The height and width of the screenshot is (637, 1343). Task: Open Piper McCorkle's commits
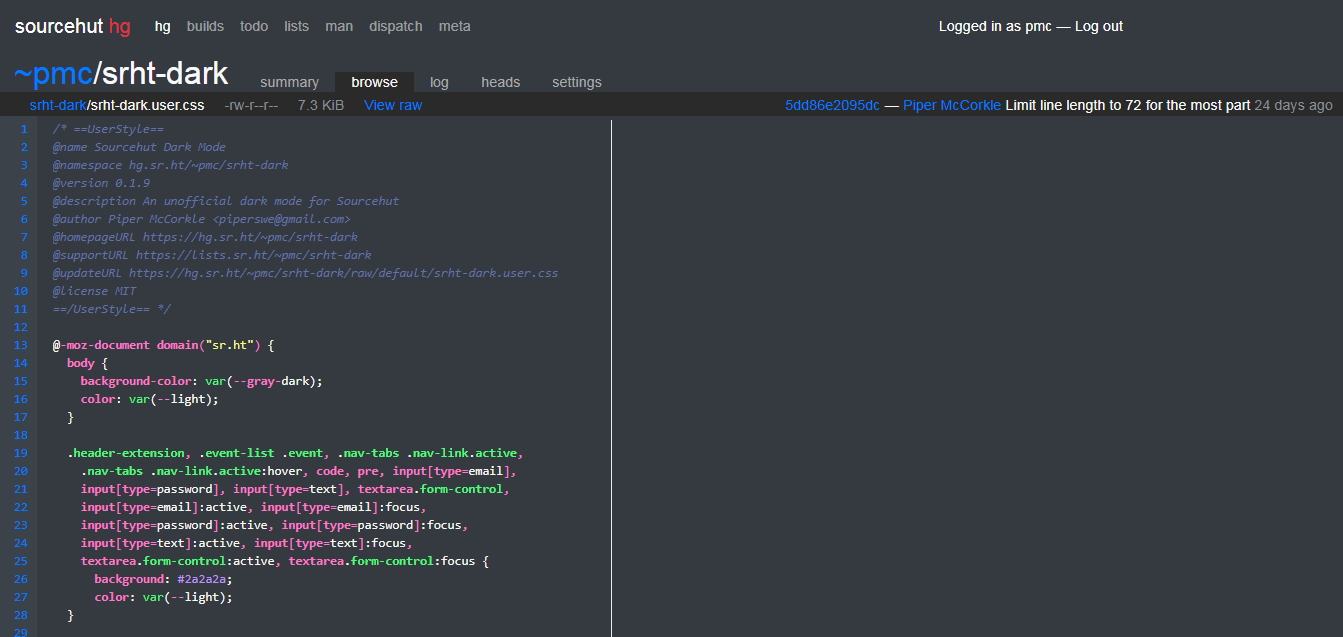click(952, 104)
